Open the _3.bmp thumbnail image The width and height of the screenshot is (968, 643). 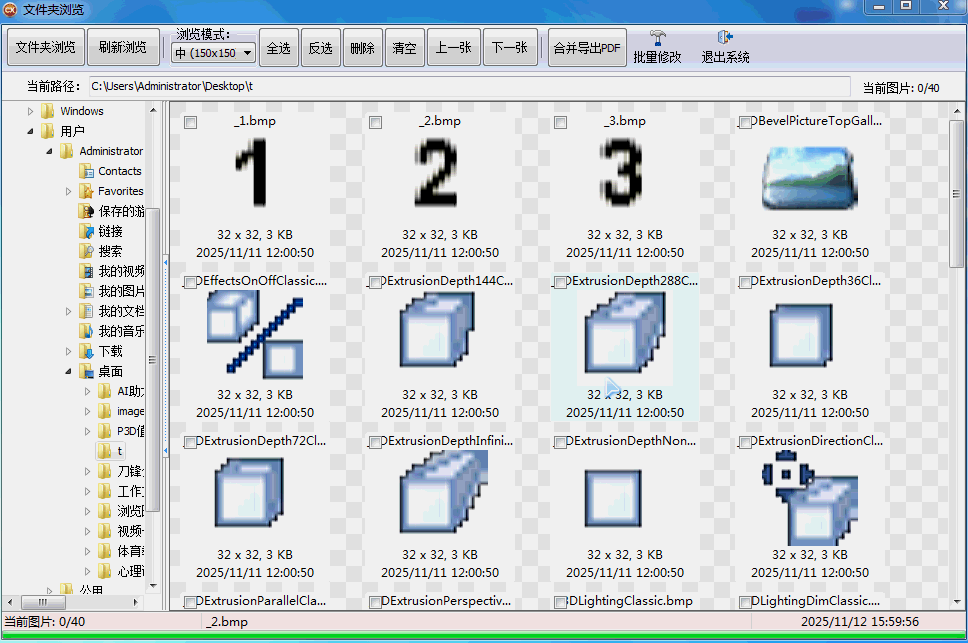pos(622,172)
